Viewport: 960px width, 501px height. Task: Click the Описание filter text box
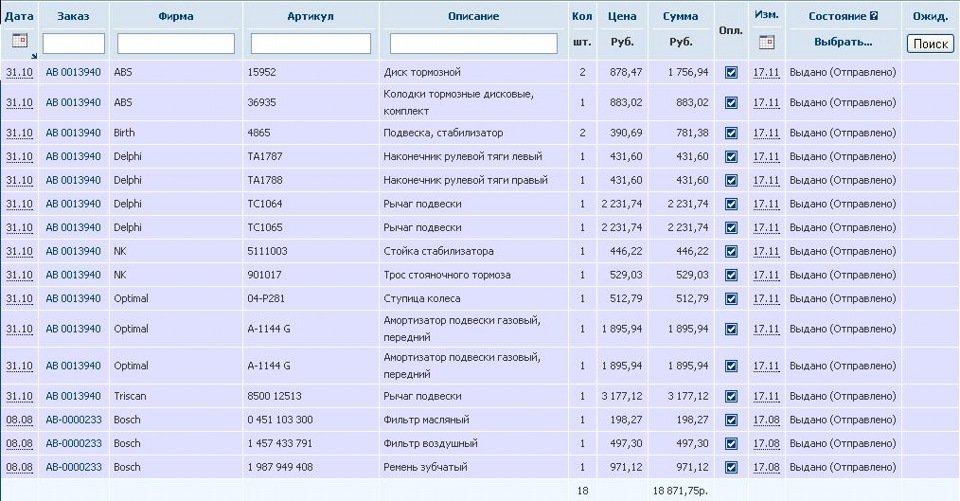pyautogui.click(x=473, y=44)
